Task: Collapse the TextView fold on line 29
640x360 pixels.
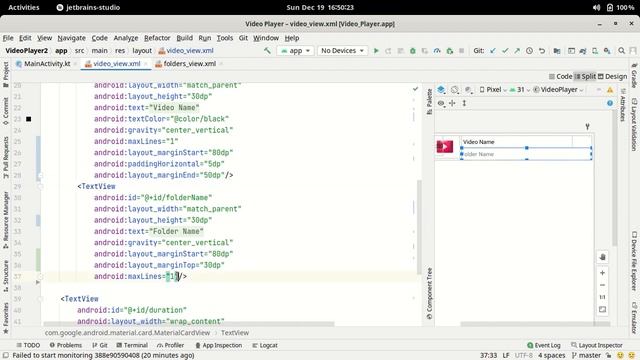Action: [40, 187]
